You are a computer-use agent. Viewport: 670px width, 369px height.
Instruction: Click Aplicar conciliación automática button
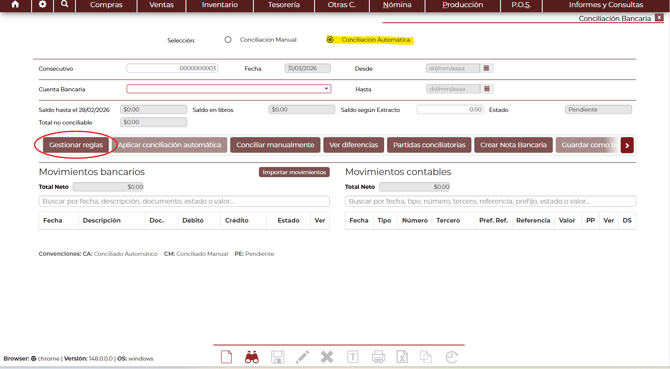pos(170,145)
